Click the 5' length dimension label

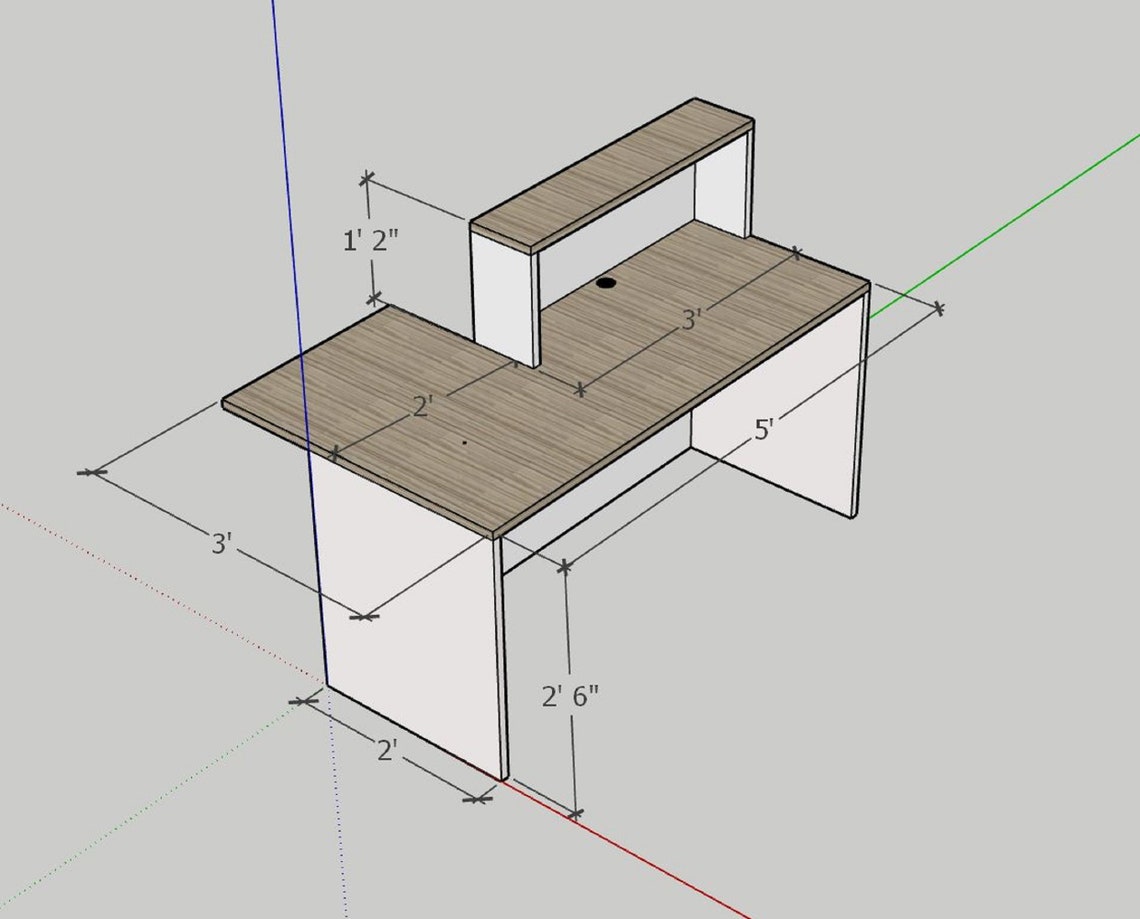pyautogui.click(x=763, y=429)
